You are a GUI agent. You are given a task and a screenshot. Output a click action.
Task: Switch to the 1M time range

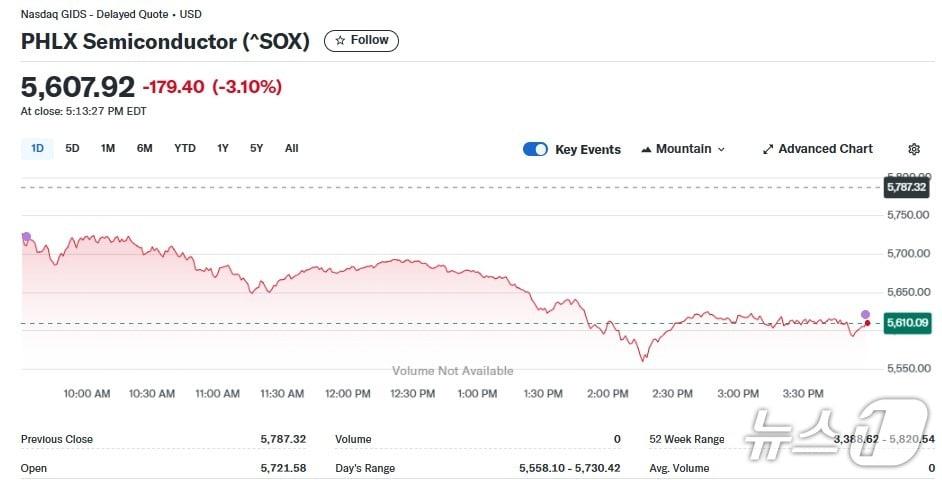point(108,148)
